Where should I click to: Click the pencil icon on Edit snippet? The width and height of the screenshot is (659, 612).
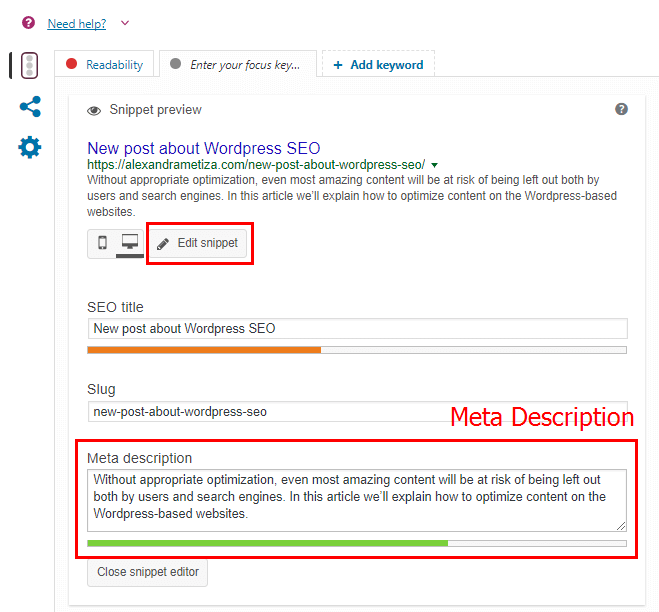(163, 244)
